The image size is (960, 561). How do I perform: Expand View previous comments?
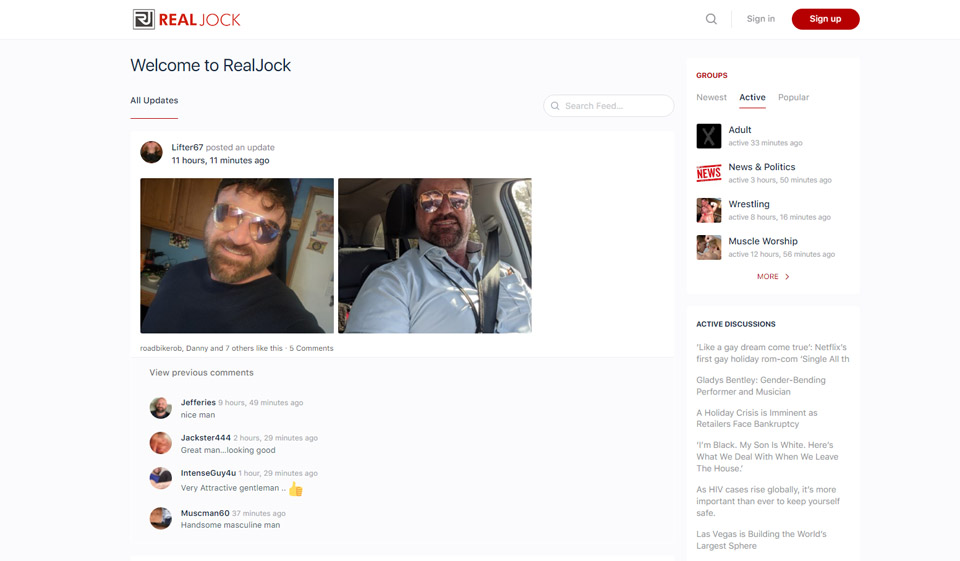201,373
